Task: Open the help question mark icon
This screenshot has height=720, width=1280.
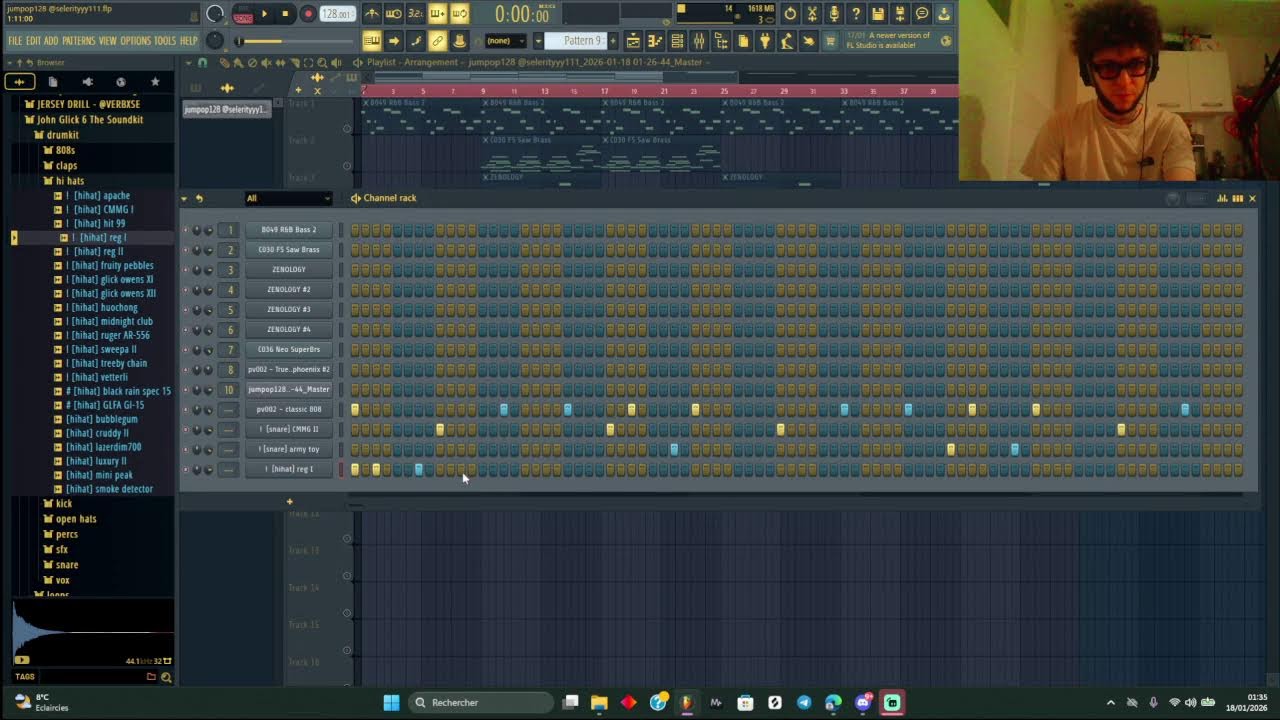Action: [x=856, y=14]
